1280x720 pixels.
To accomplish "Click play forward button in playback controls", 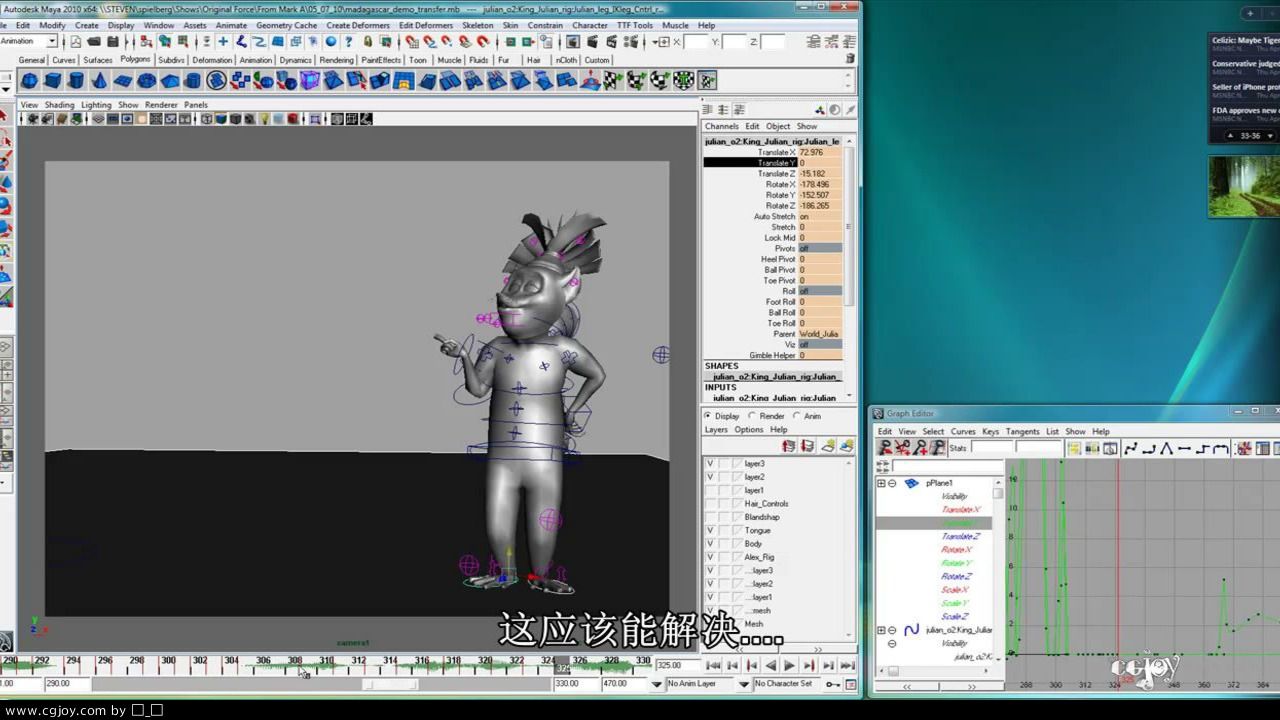I will pos(789,665).
